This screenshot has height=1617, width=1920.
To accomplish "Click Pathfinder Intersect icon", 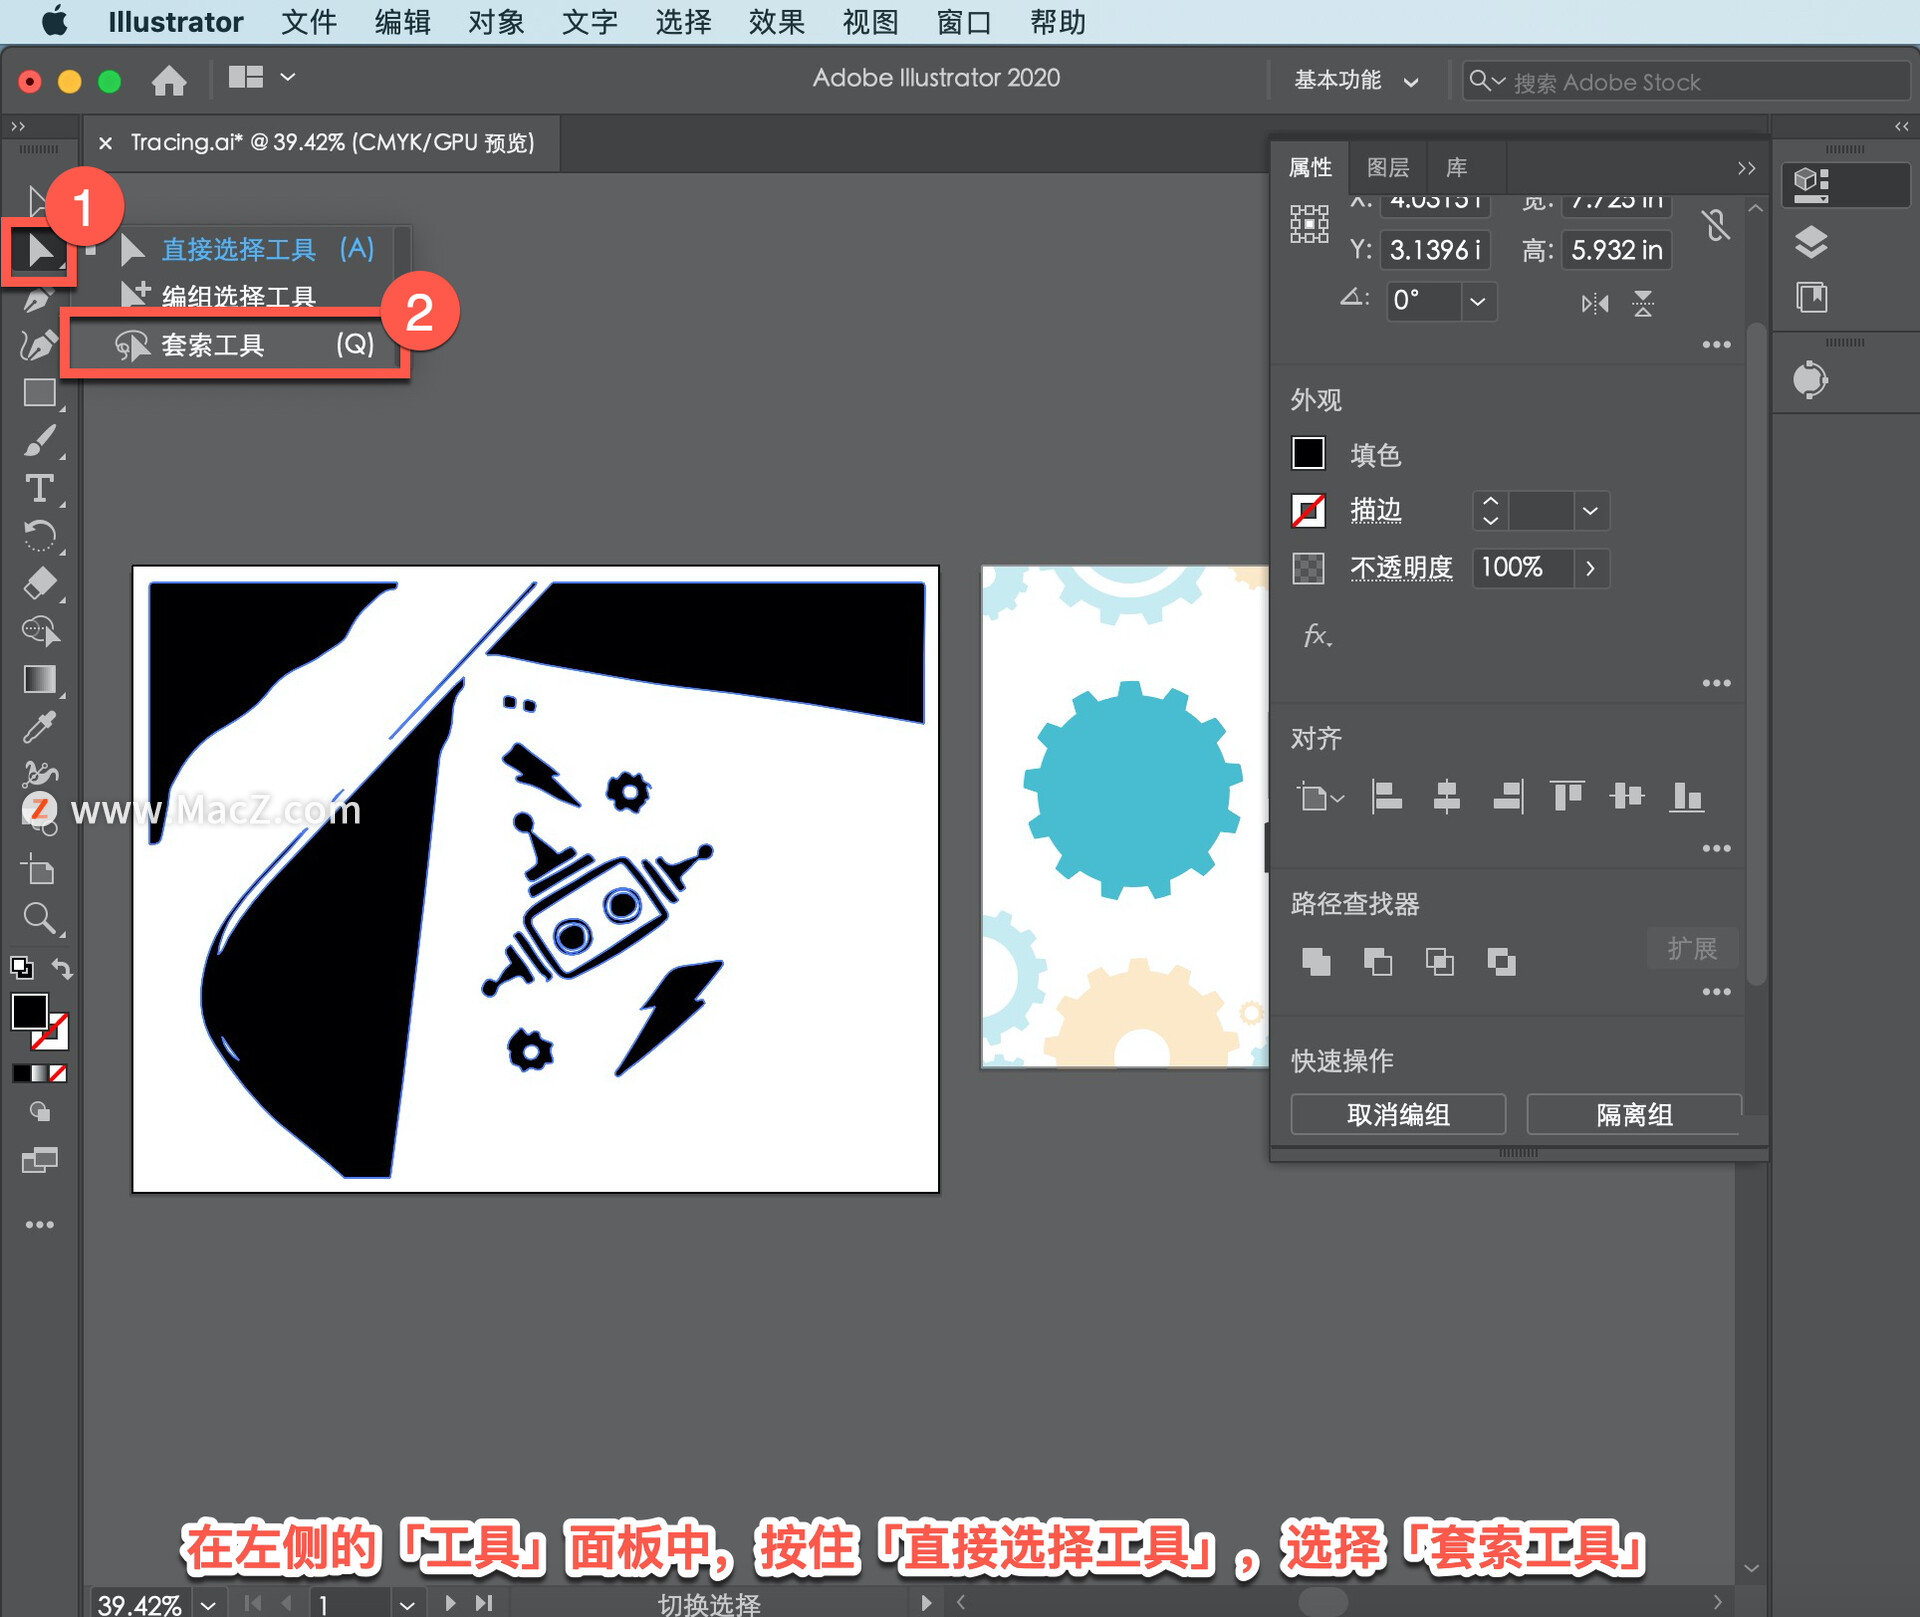I will point(1440,961).
